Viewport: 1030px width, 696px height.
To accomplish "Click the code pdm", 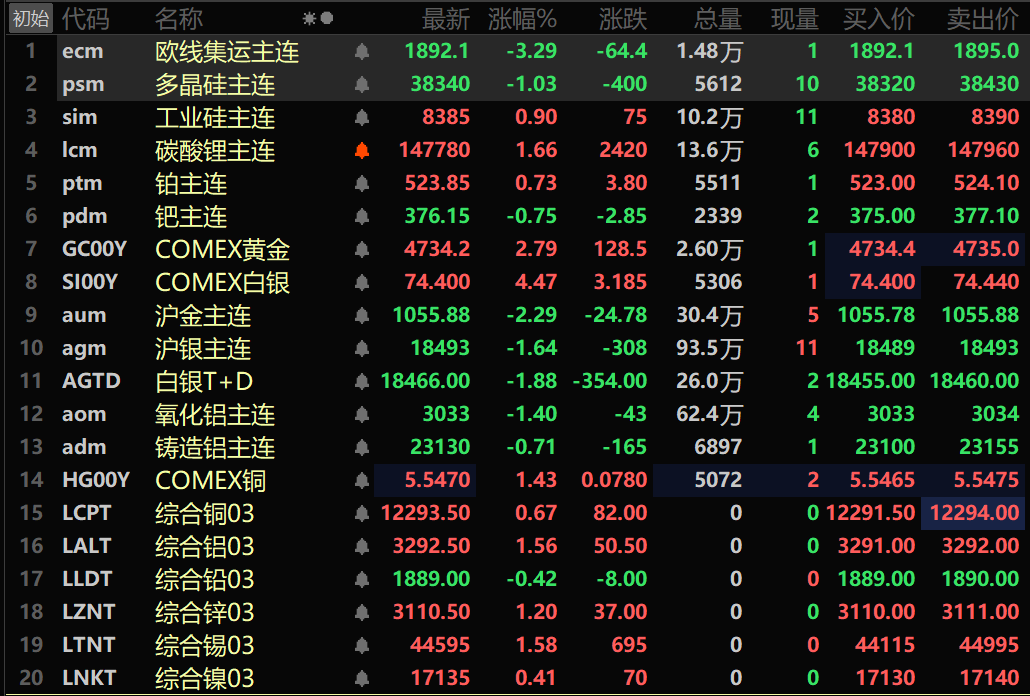I will (85, 217).
